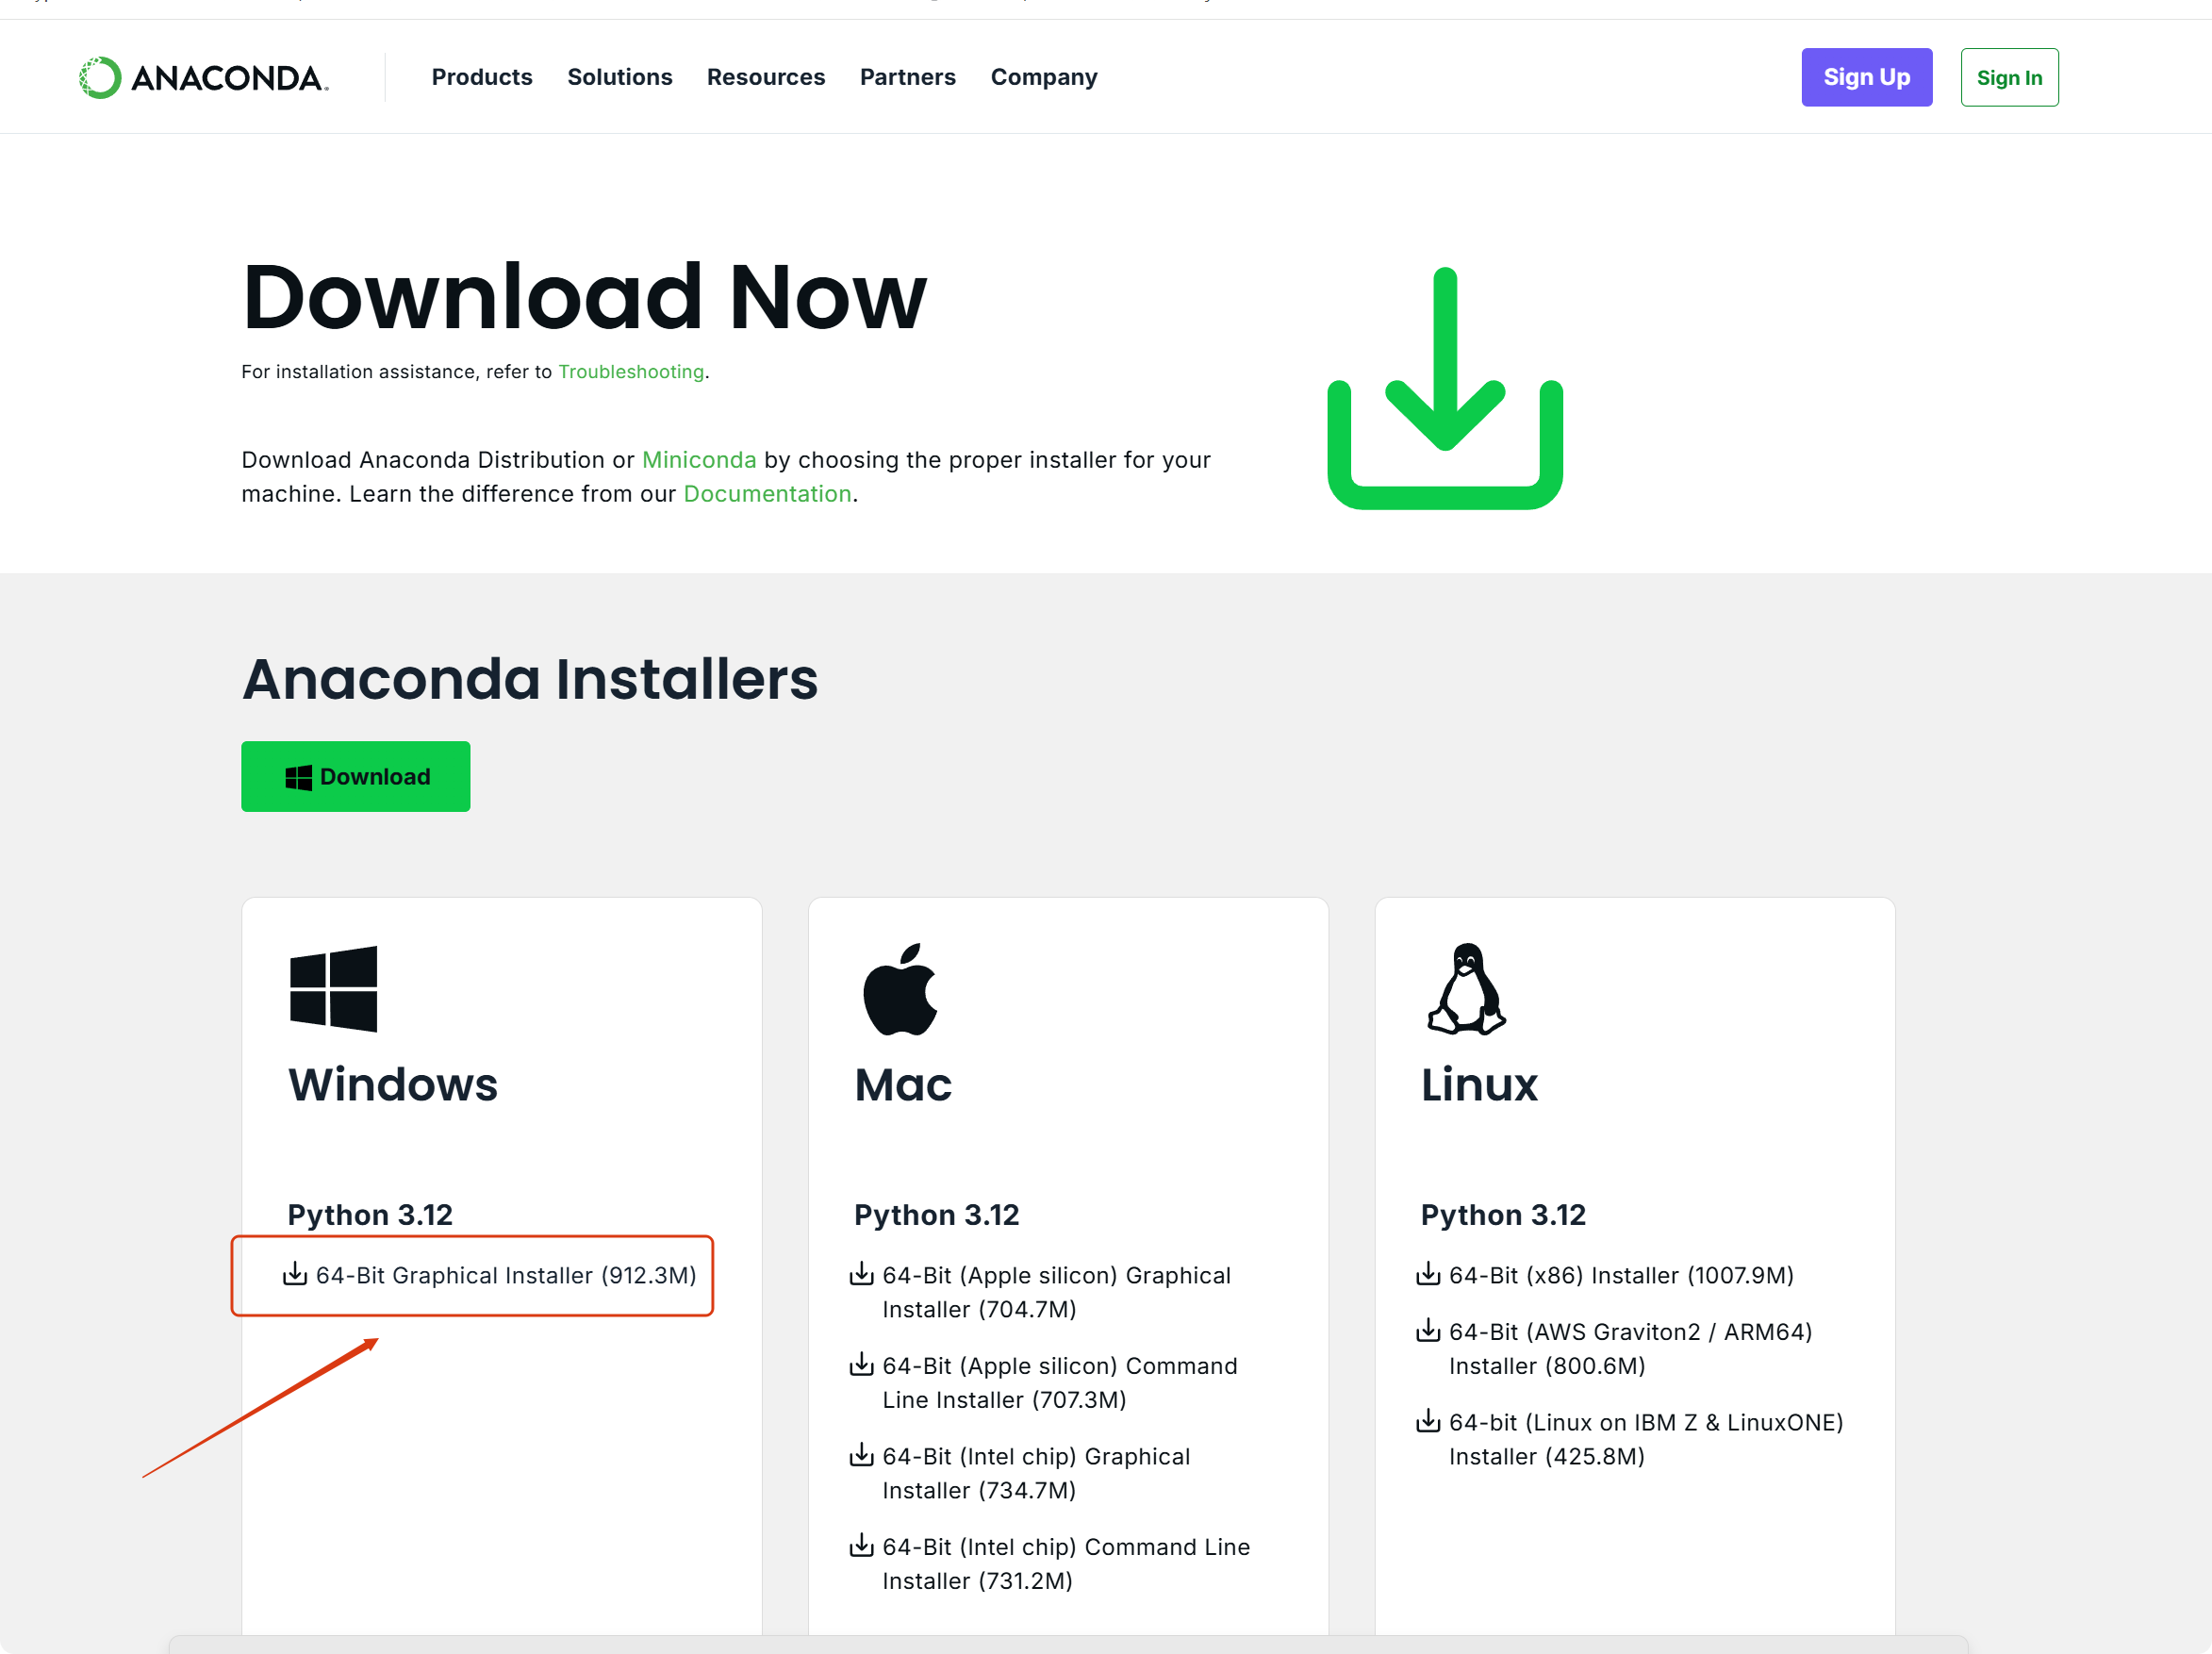2212x1654 pixels.
Task: Download 64-Bit AWS Graviton2 / ARM64 Installer
Action: pyautogui.click(x=1630, y=1348)
